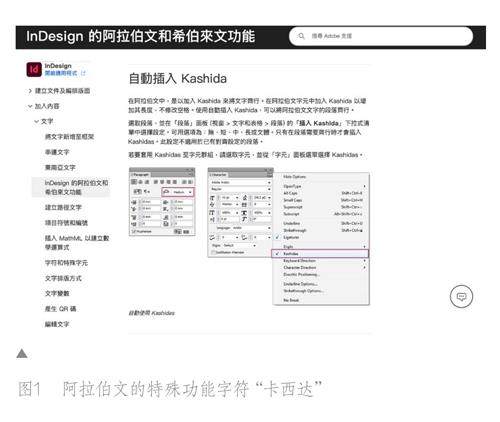Open 產生 QR 碼 sidebar page
The image size is (500, 422).
coord(60,309)
